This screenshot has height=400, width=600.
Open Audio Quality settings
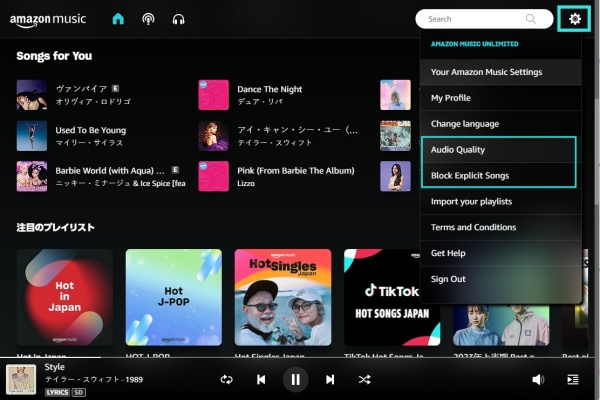(x=499, y=150)
